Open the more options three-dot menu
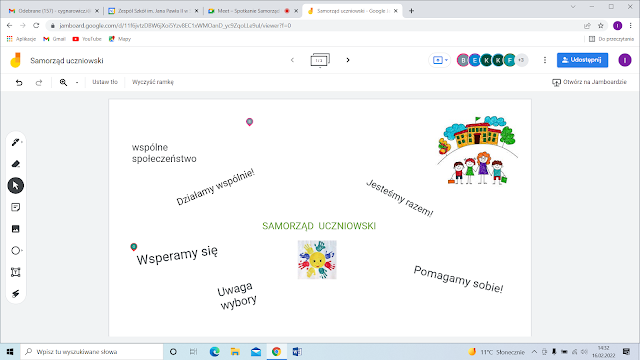 coord(544,60)
